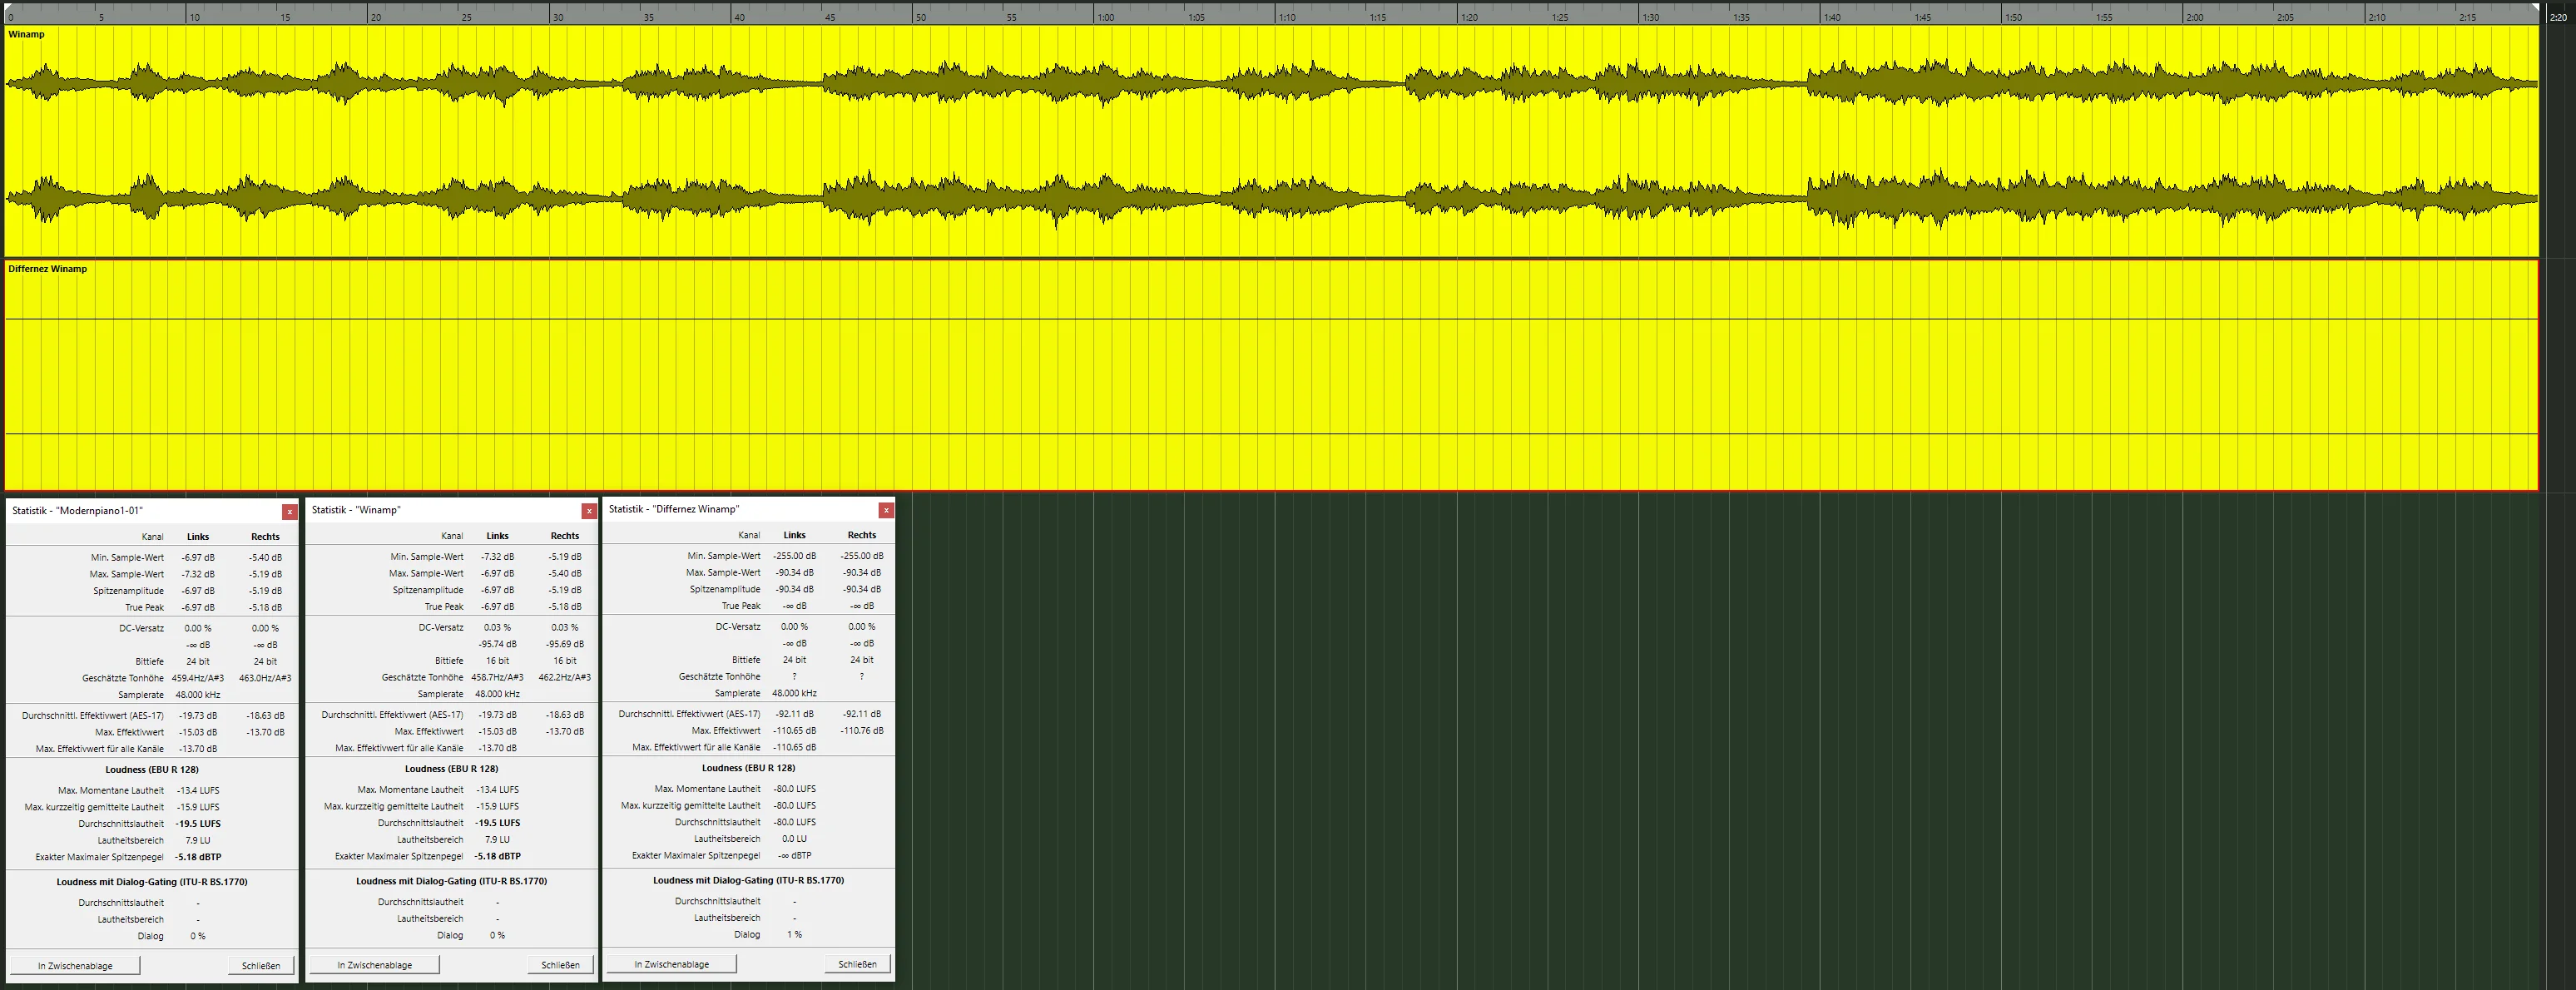Close the Statistik "Winamp" dialog with its red X

tap(589, 511)
